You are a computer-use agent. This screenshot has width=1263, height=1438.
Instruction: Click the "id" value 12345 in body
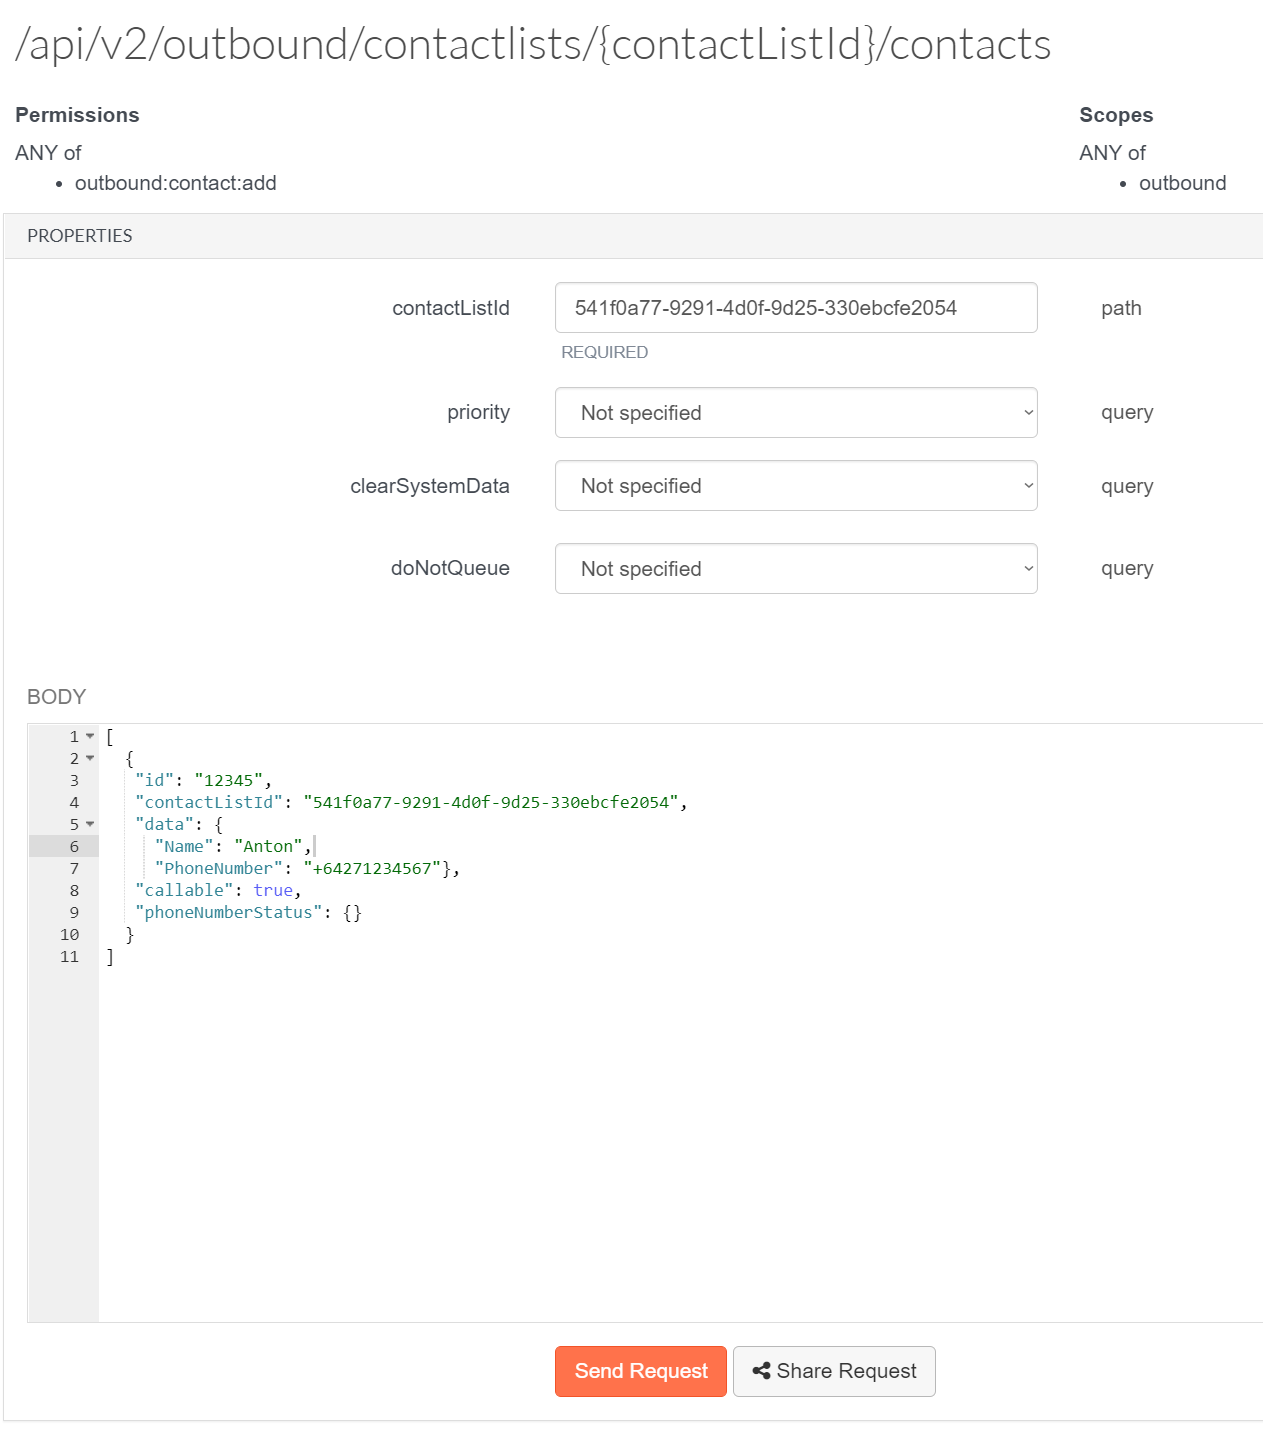229,780
